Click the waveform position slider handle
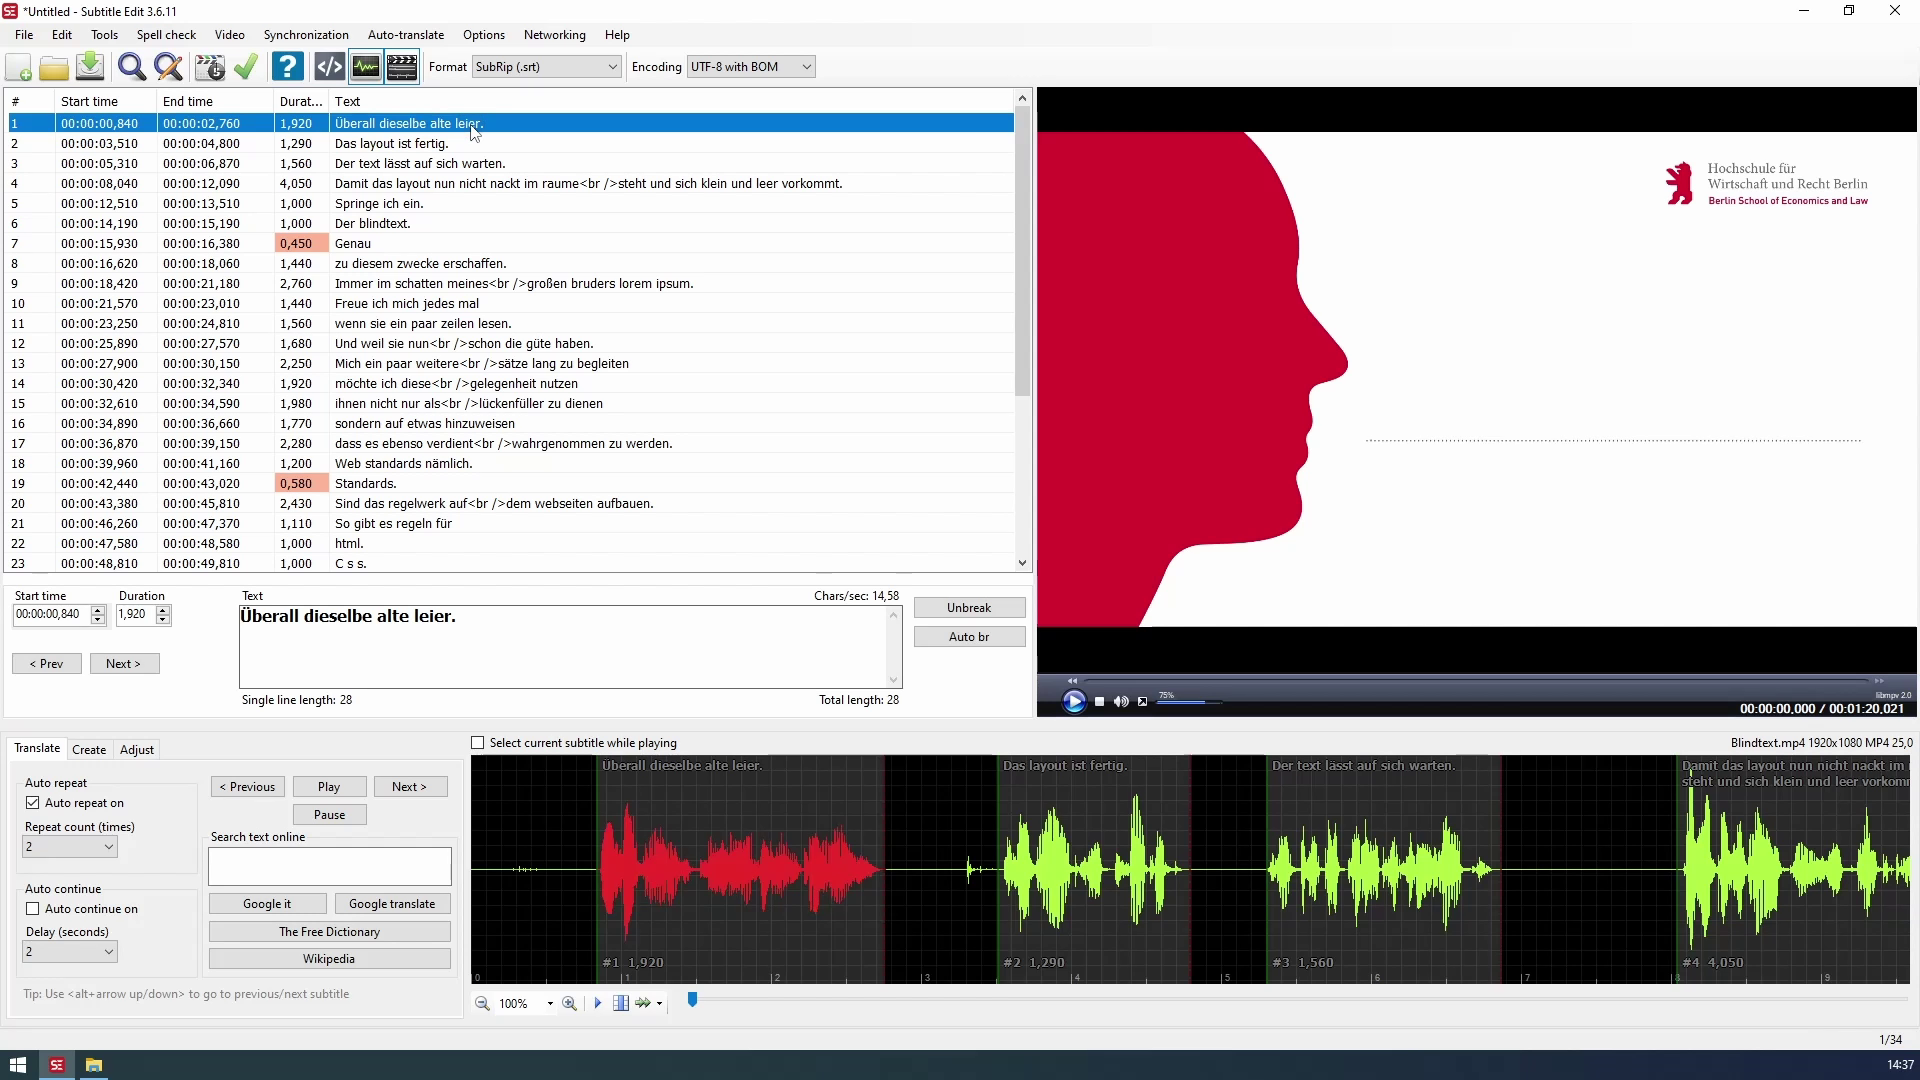 692,1000
